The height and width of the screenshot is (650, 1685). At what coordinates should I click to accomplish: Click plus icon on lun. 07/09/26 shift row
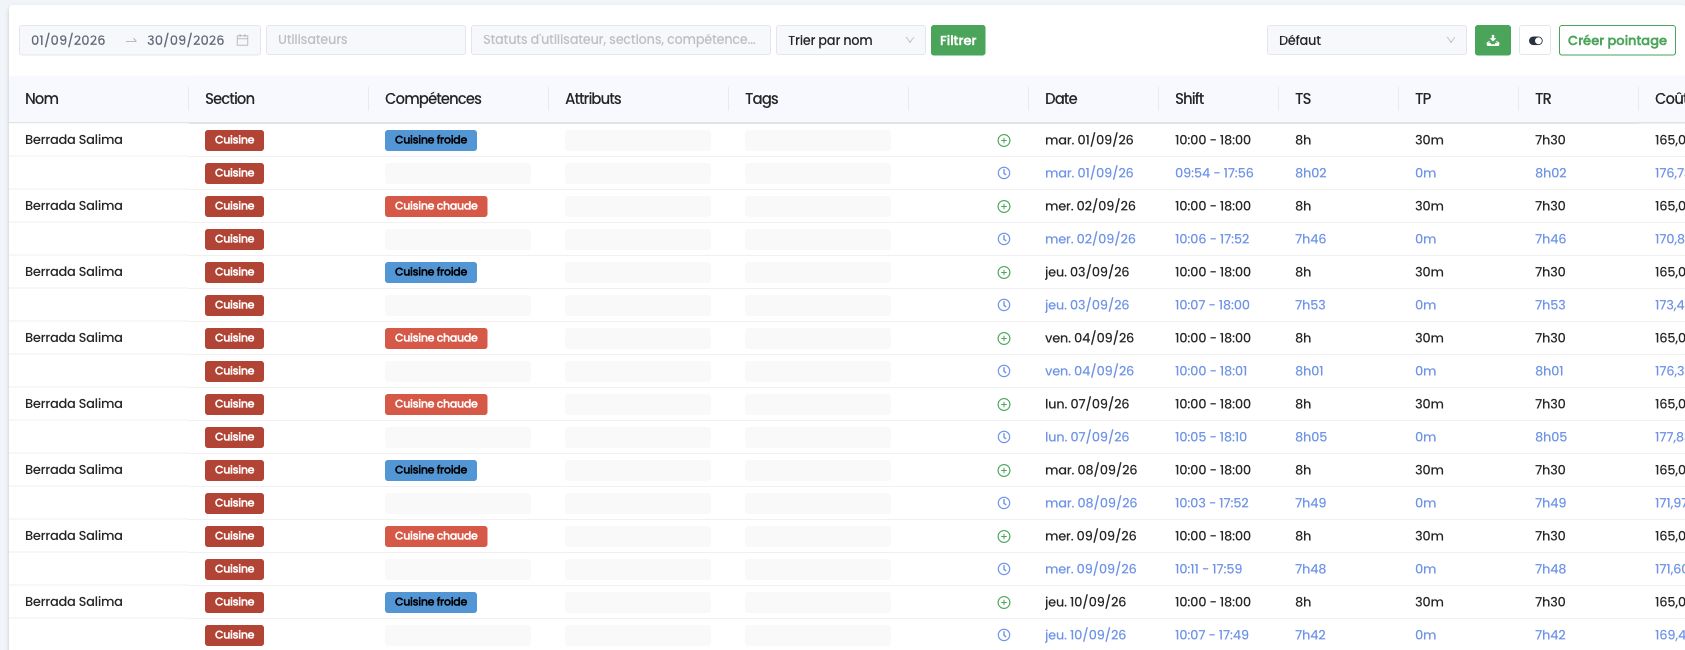tap(1004, 405)
